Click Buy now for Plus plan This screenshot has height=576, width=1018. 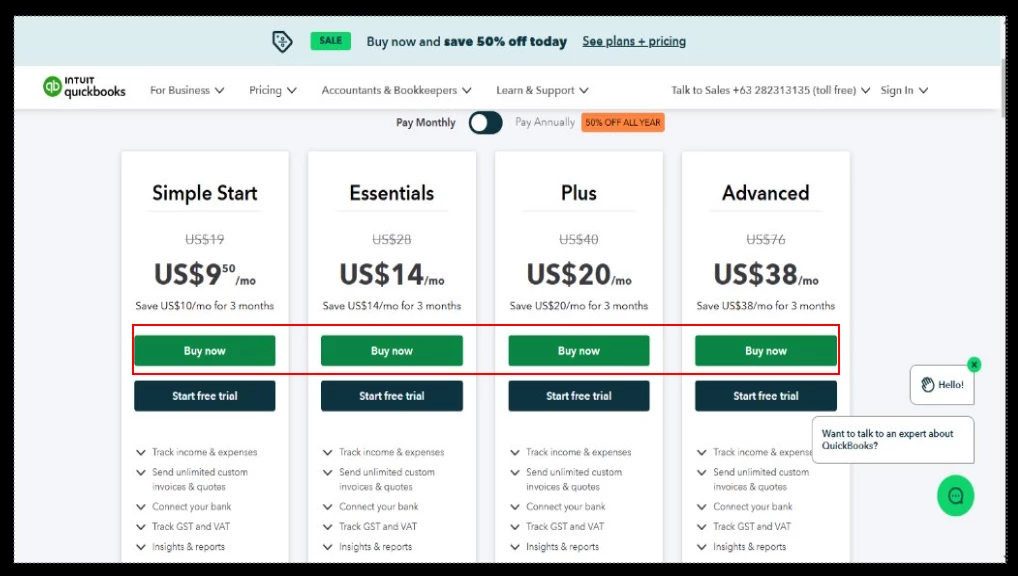[x=578, y=351]
